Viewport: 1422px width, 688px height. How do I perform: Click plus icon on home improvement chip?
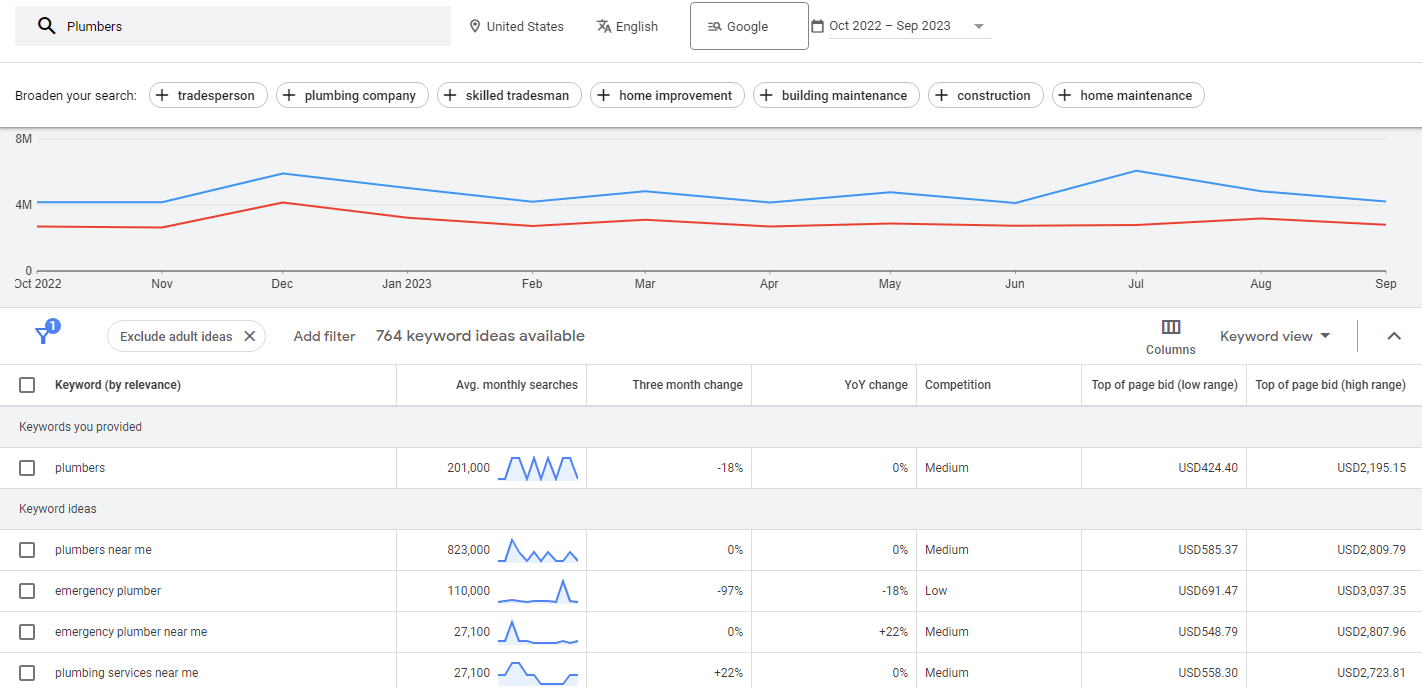(x=604, y=95)
